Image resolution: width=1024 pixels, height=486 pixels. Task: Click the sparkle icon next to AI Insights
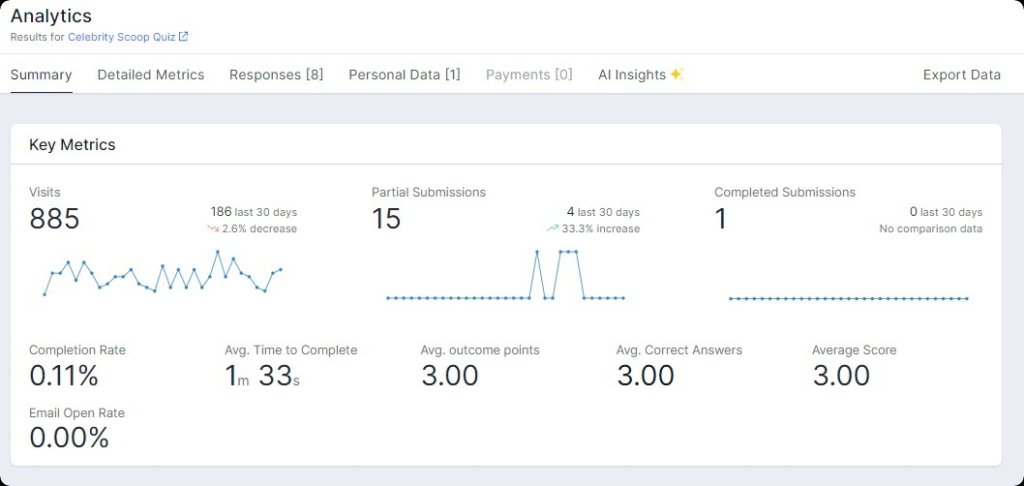coord(677,75)
